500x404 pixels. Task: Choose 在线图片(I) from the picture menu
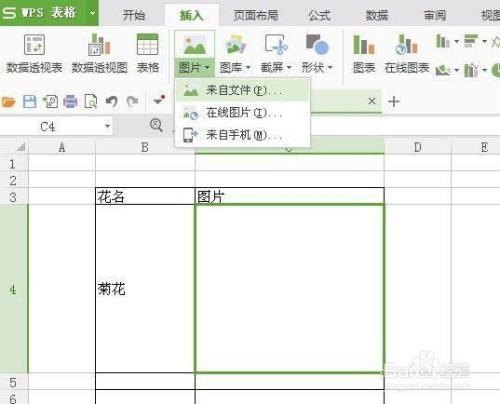point(243,113)
